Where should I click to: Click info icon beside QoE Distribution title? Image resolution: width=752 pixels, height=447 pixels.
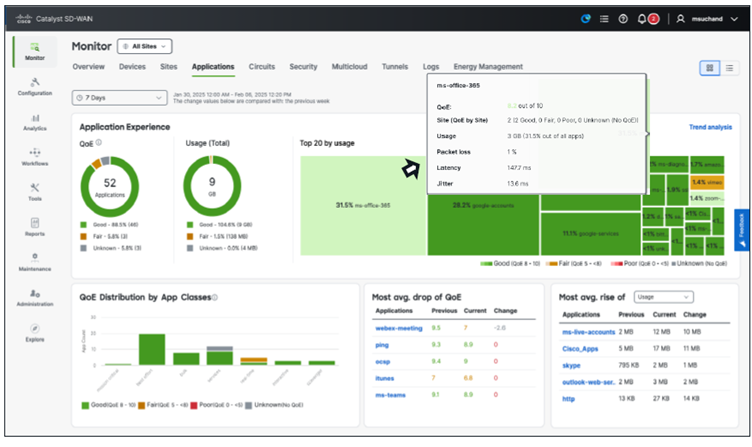[215, 297]
